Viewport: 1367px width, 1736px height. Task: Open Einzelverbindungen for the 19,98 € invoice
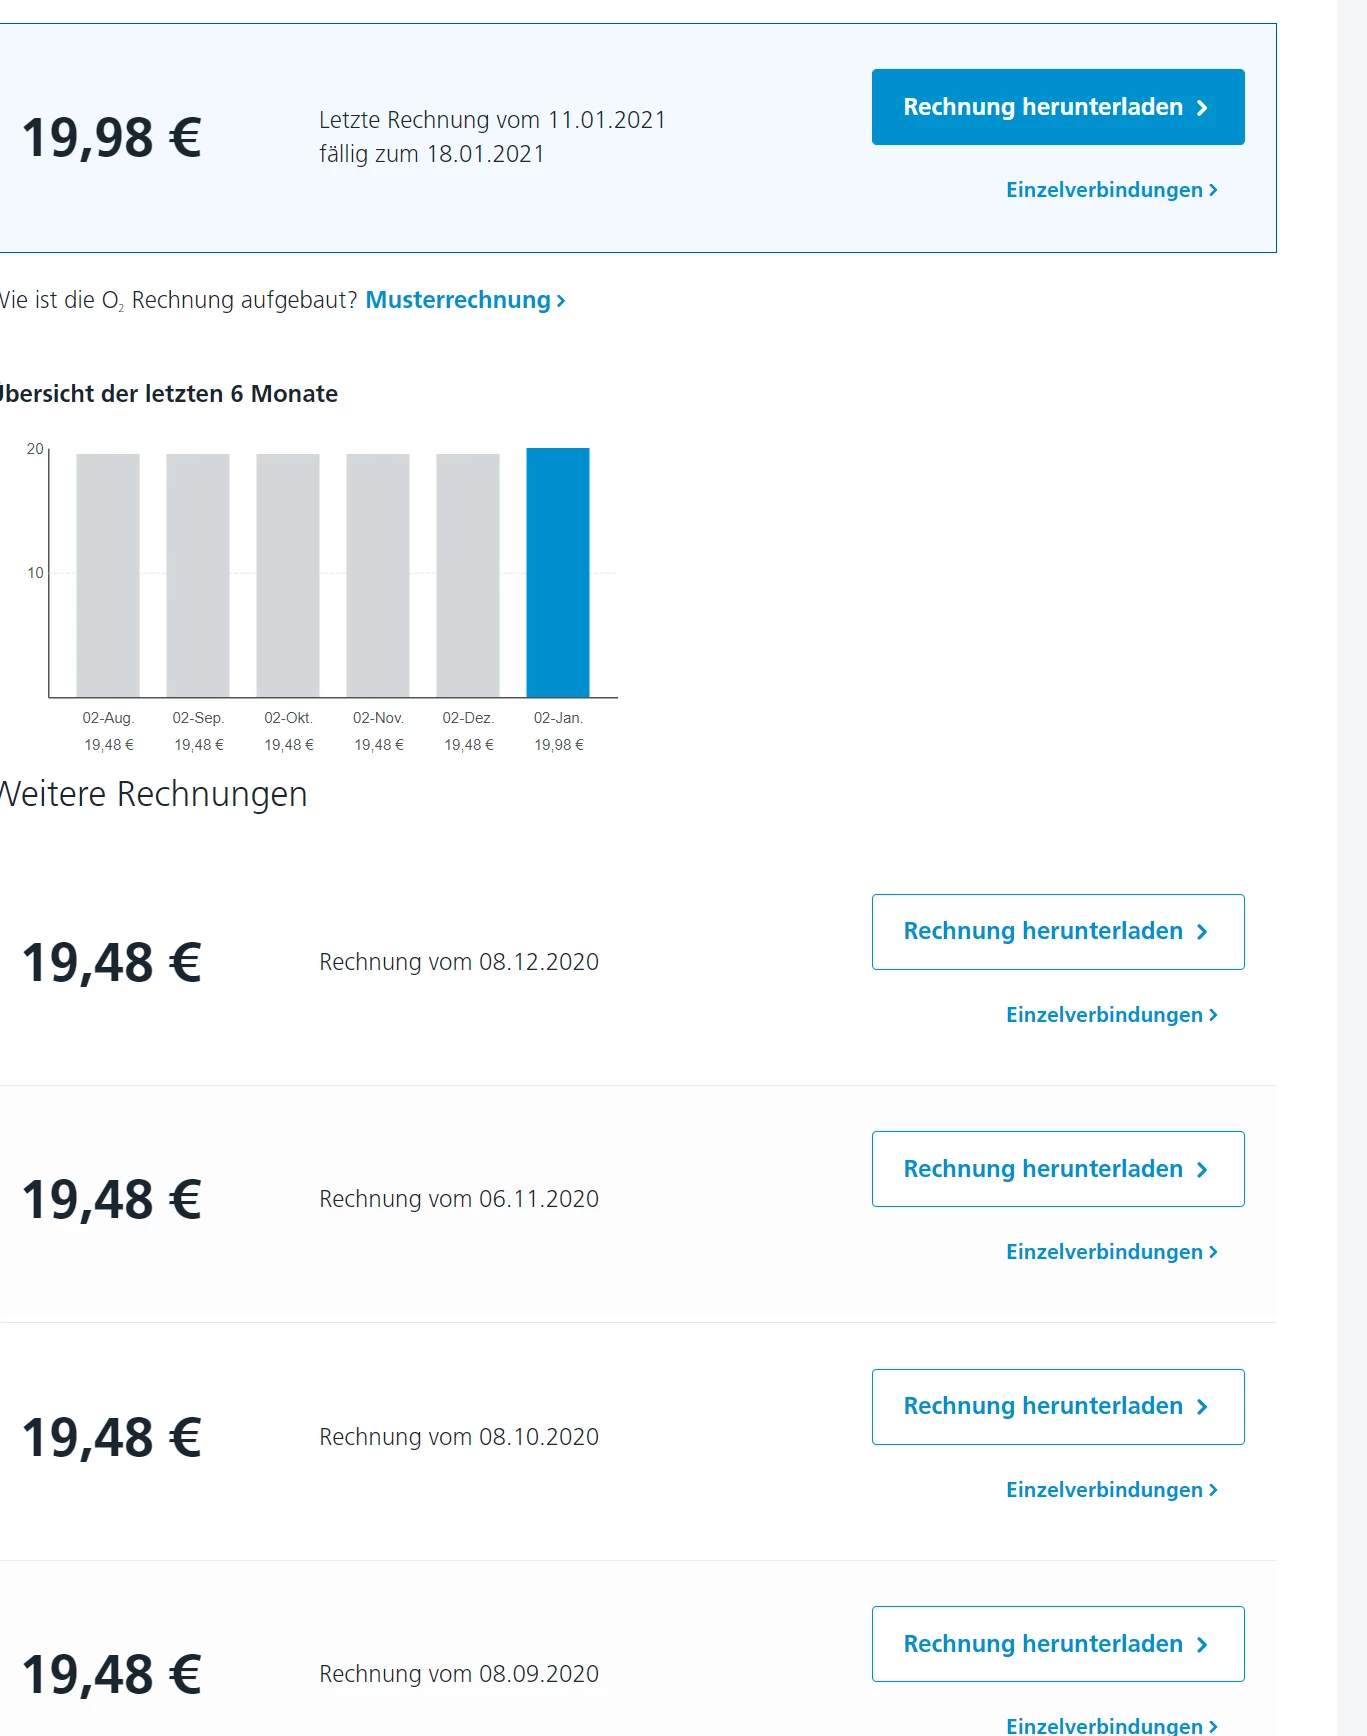(x=1111, y=190)
